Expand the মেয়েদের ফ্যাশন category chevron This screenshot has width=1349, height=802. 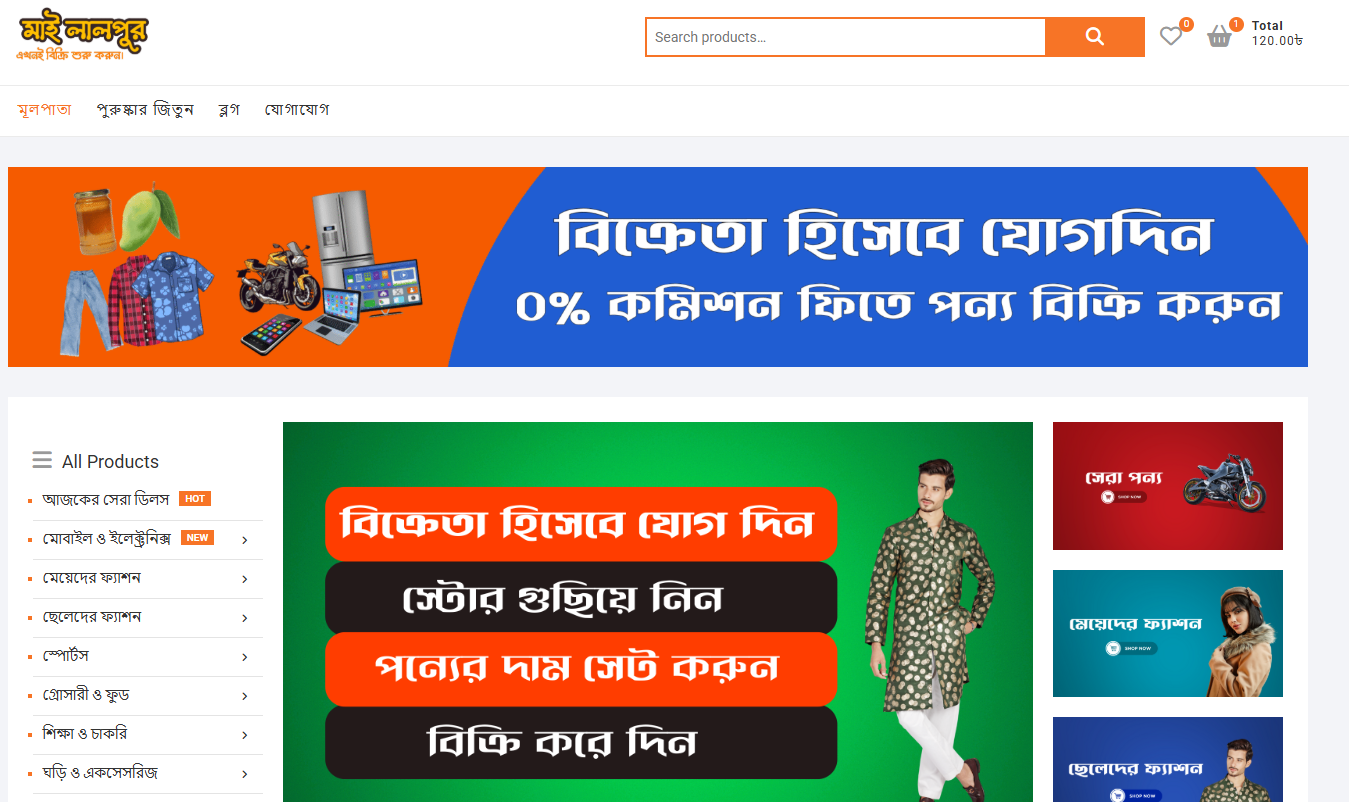245,579
